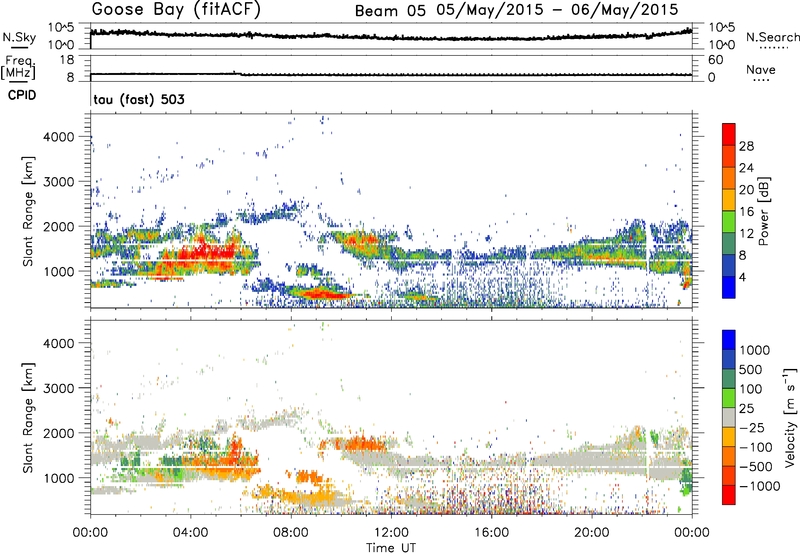The width and height of the screenshot is (800, 554).
Task: Click the noise sky trace line in the top panel
Action: click(391, 36)
